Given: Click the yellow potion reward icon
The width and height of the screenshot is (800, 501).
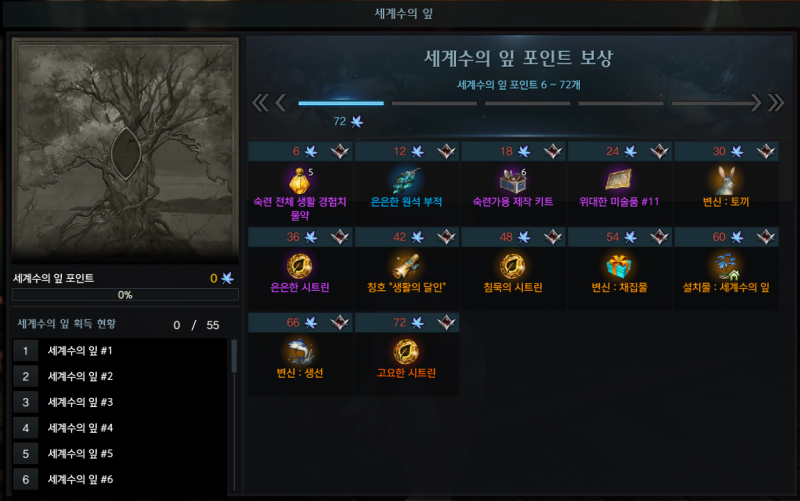Looking at the screenshot, I should point(300,181).
